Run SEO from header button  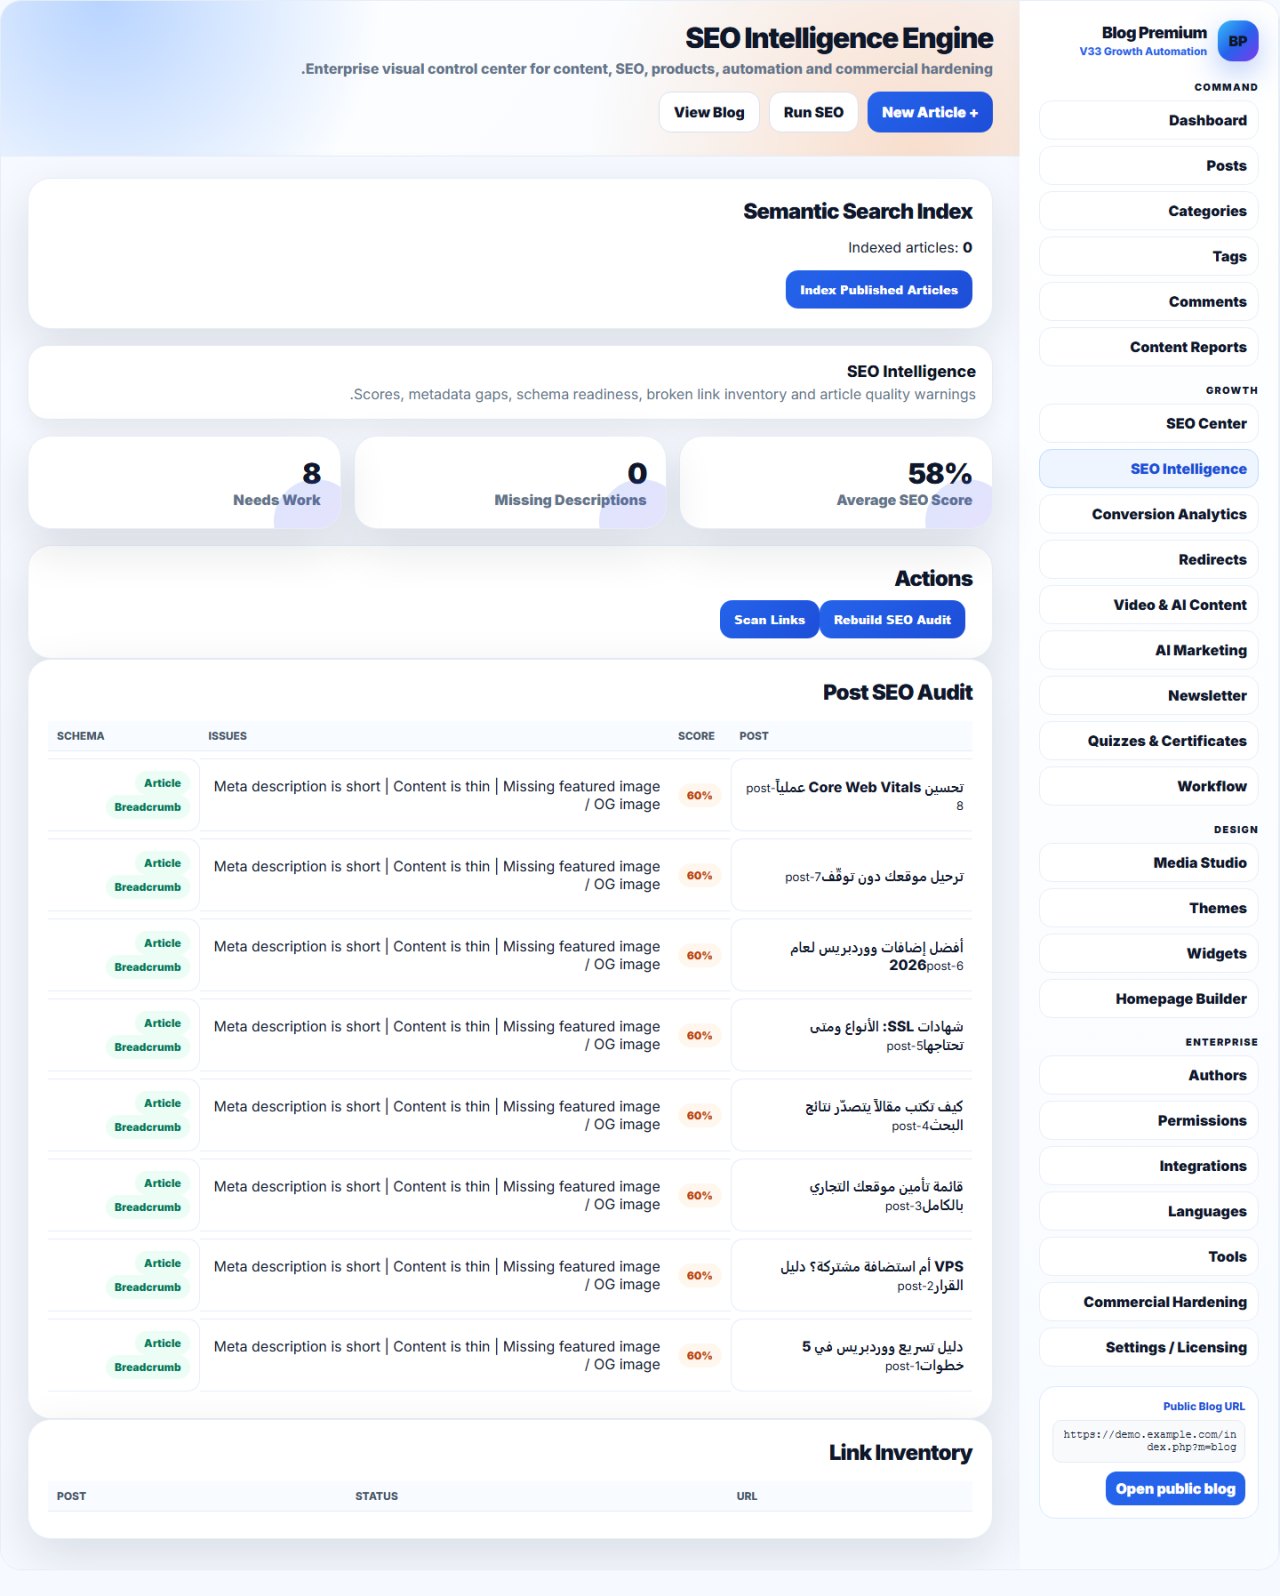tap(813, 112)
